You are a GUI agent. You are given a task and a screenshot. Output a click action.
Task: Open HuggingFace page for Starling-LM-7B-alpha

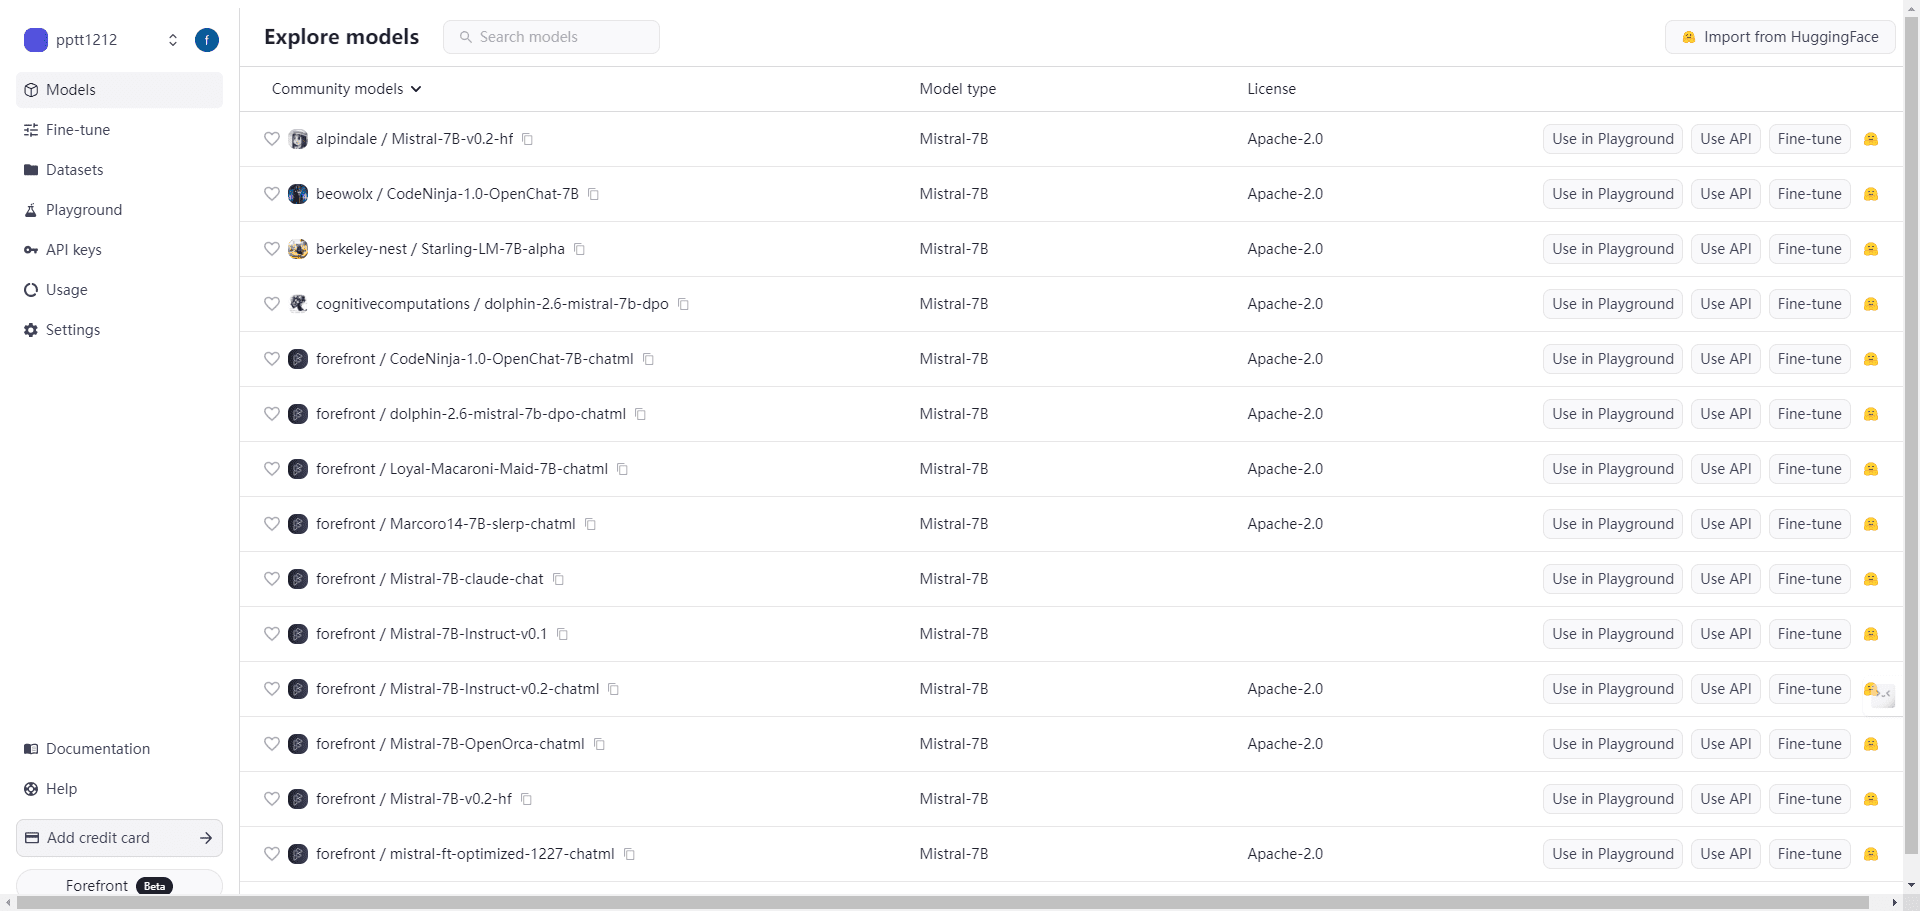pyautogui.click(x=1871, y=249)
